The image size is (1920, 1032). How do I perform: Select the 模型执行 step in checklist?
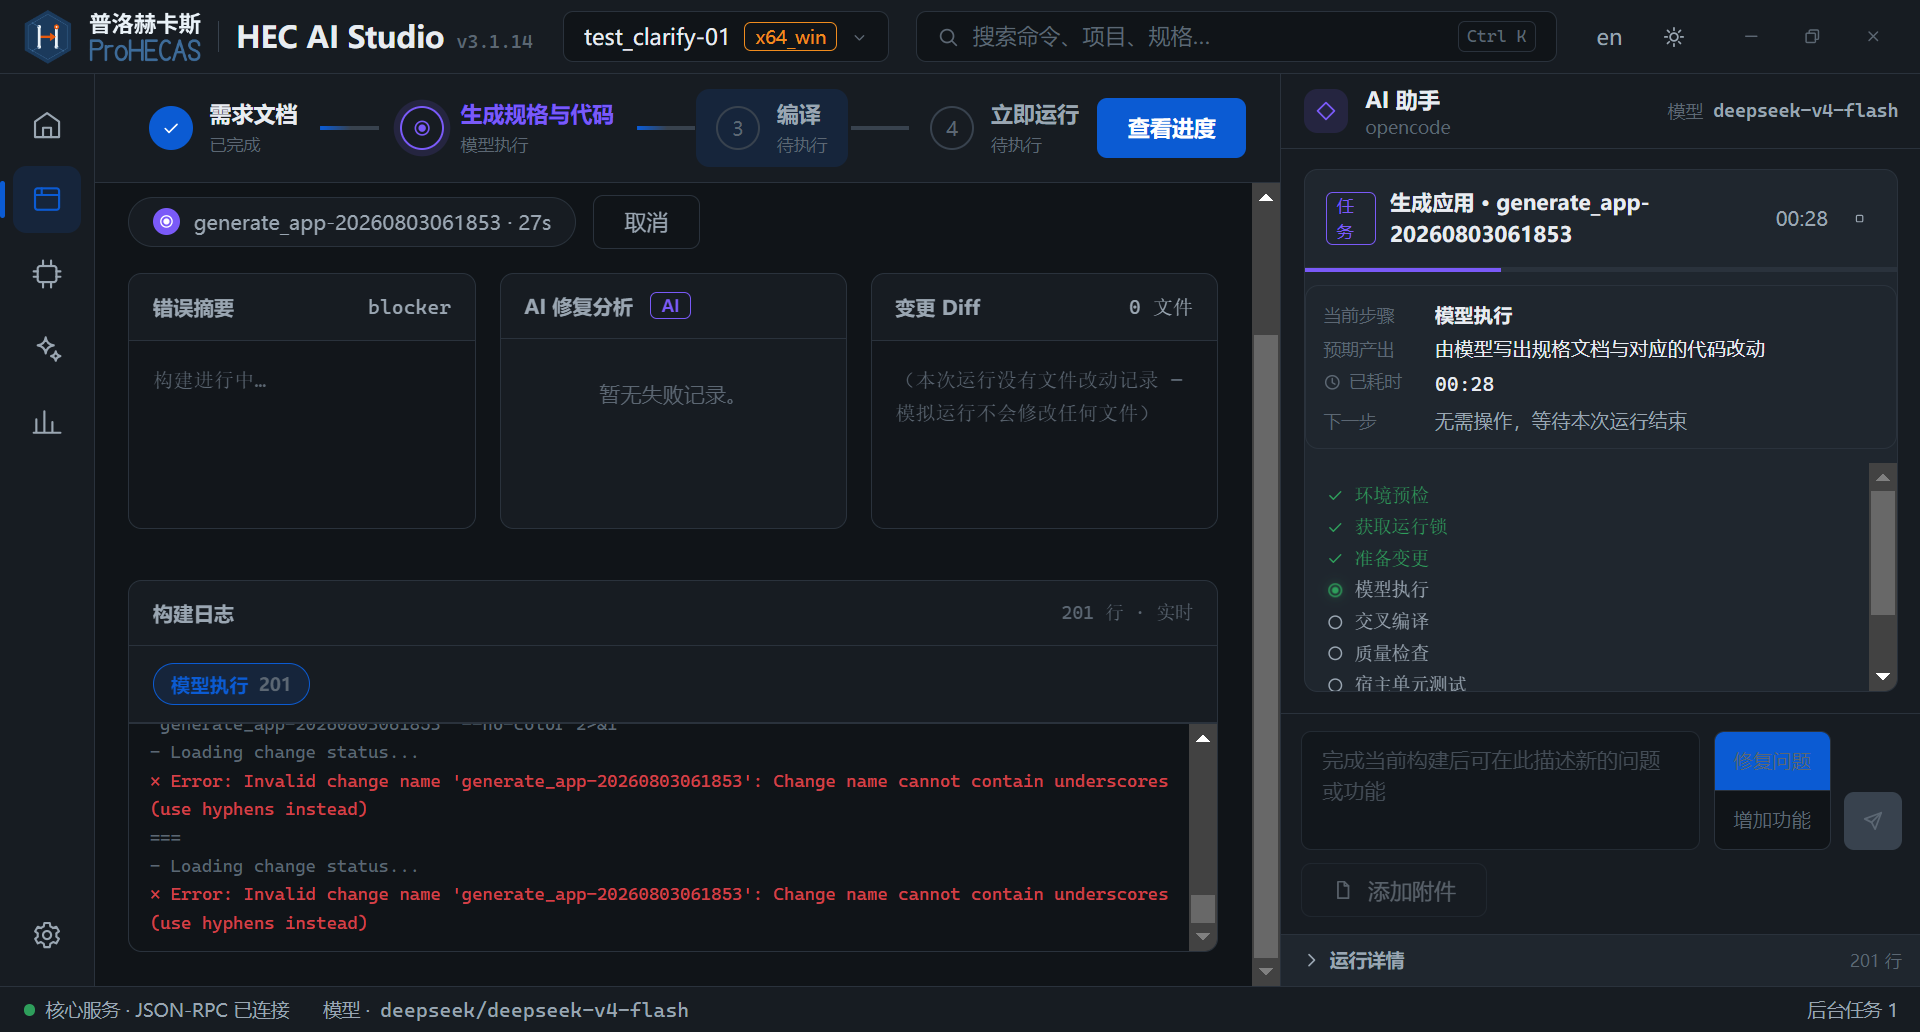(1378, 590)
